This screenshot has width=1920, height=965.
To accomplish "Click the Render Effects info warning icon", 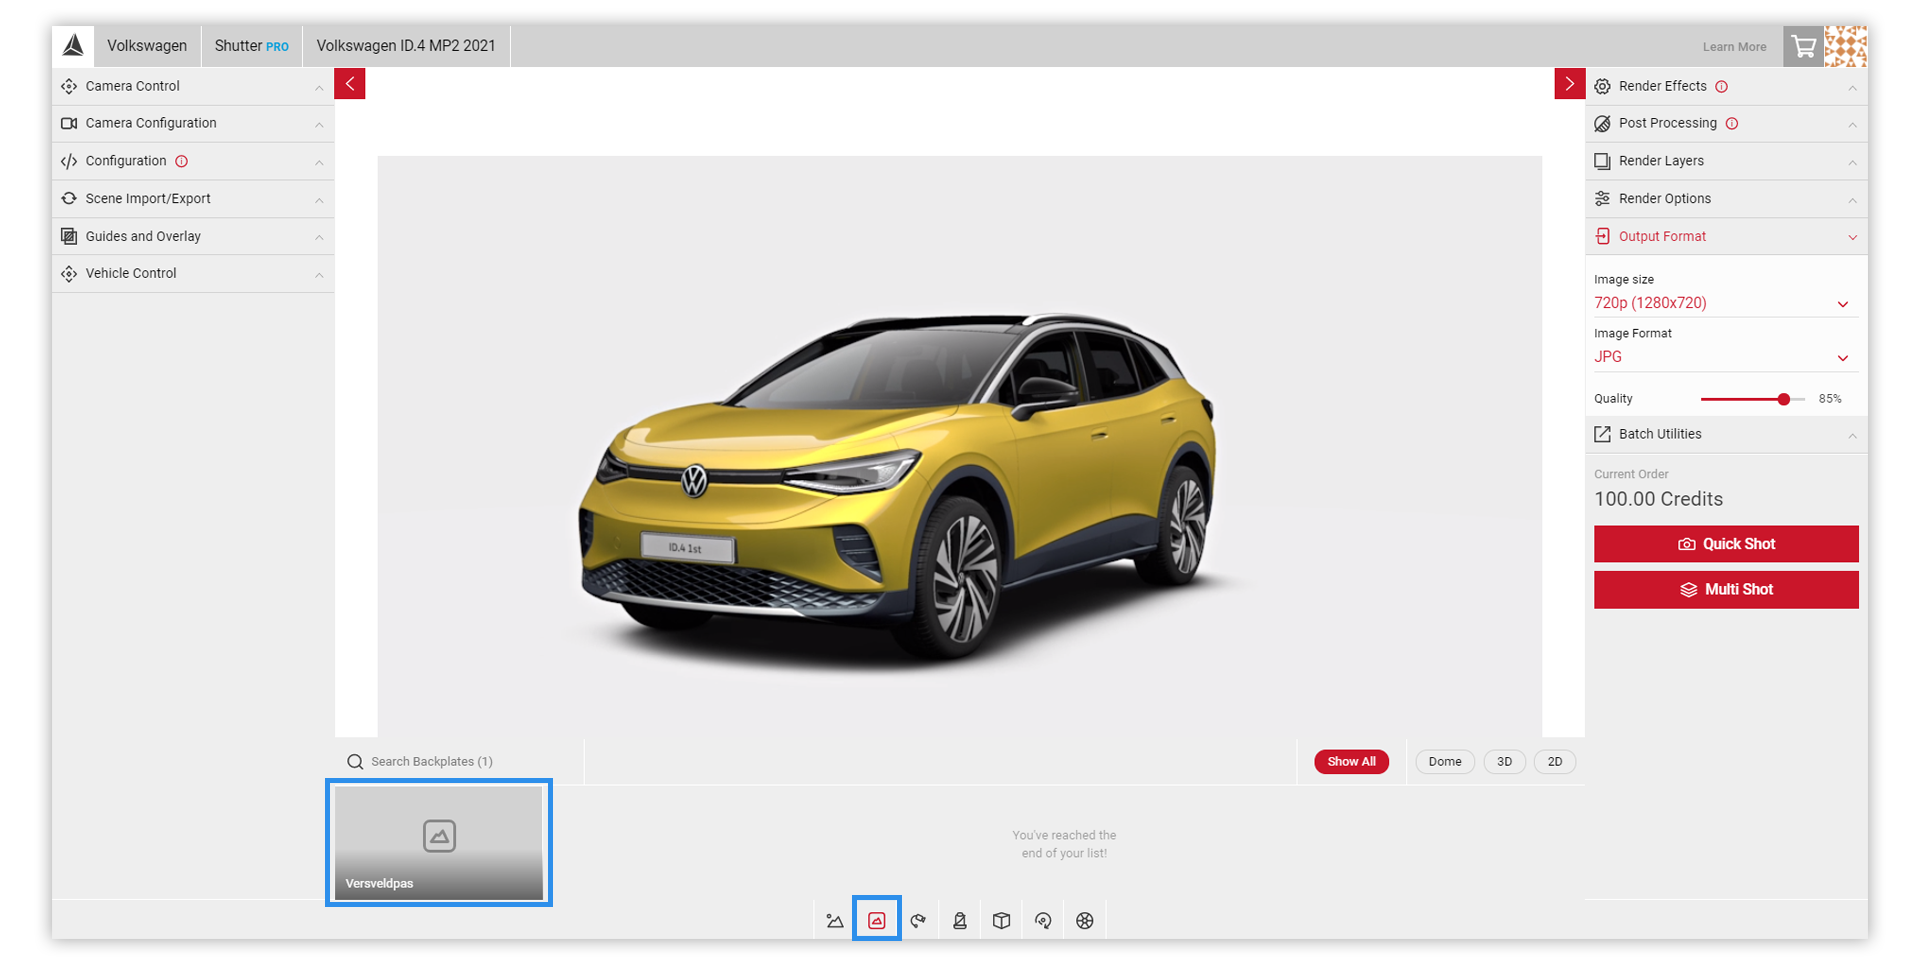I will pyautogui.click(x=1721, y=87).
